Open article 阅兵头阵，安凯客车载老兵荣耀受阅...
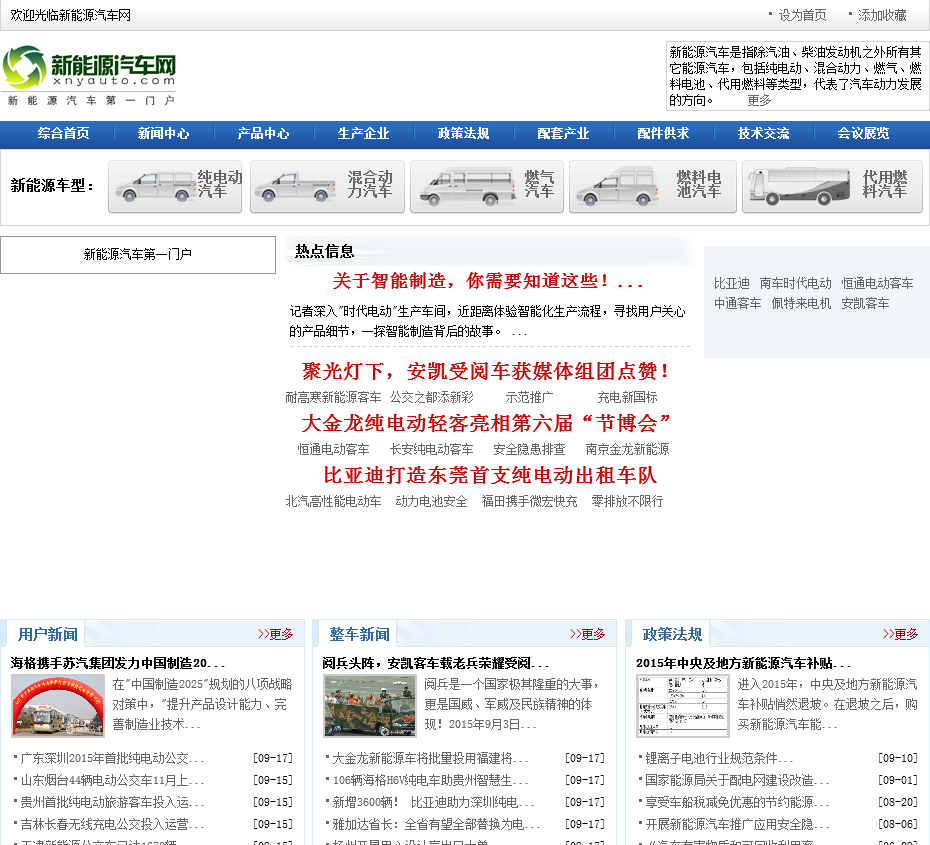The width and height of the screenshot is (930, 845). point(435,663)
